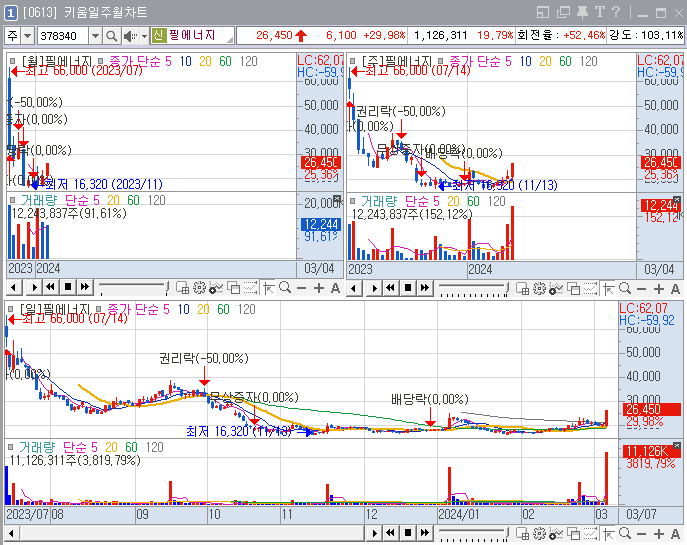Click daily scrollbar left arrow
687x545 pixels.
point(11,534)
